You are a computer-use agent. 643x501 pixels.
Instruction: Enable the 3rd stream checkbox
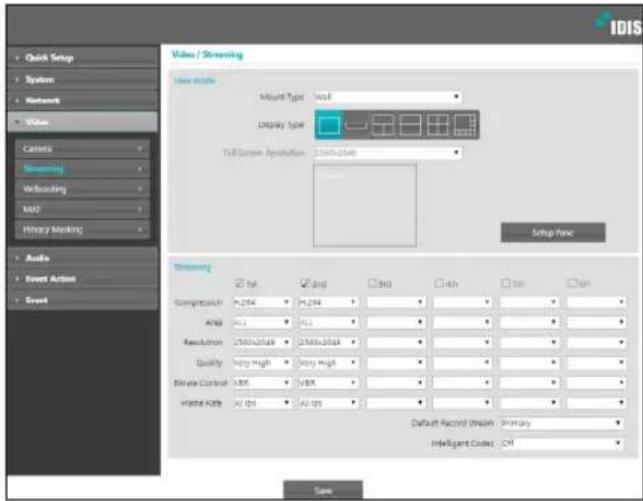click(x=372, y=283)
